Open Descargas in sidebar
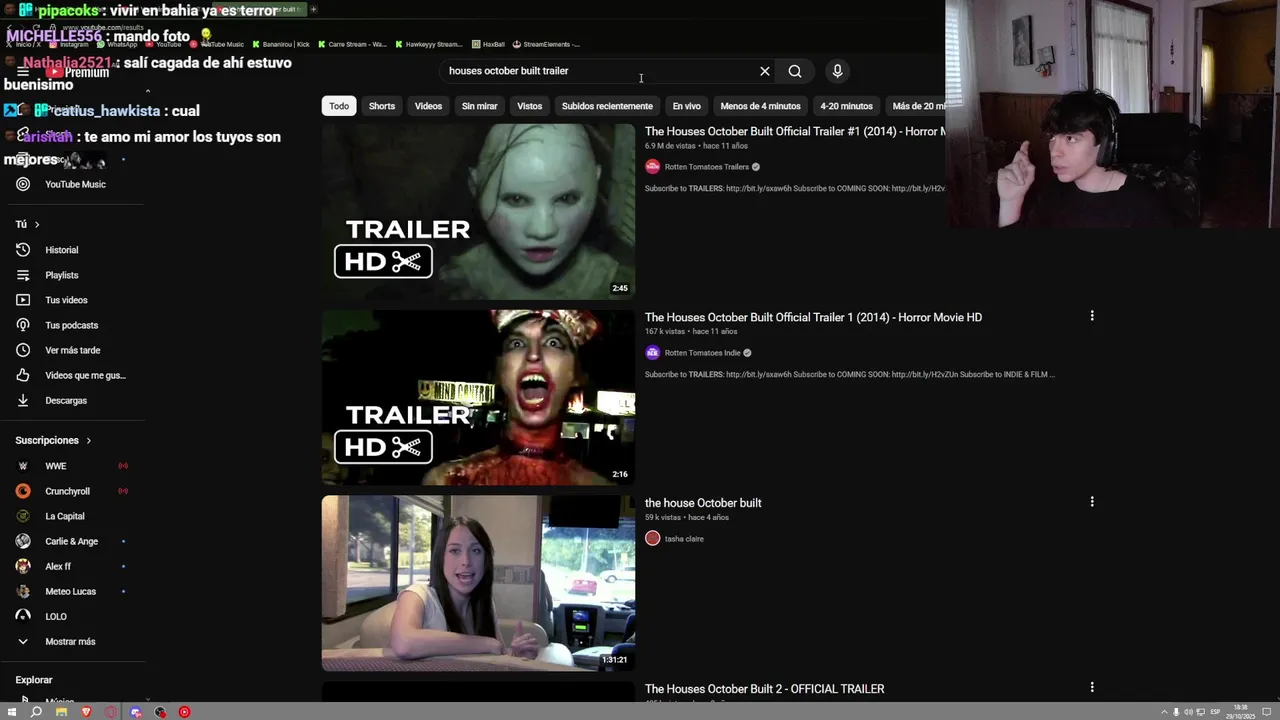This screenshot has height=720, width=1280. [x=64, y=400]
